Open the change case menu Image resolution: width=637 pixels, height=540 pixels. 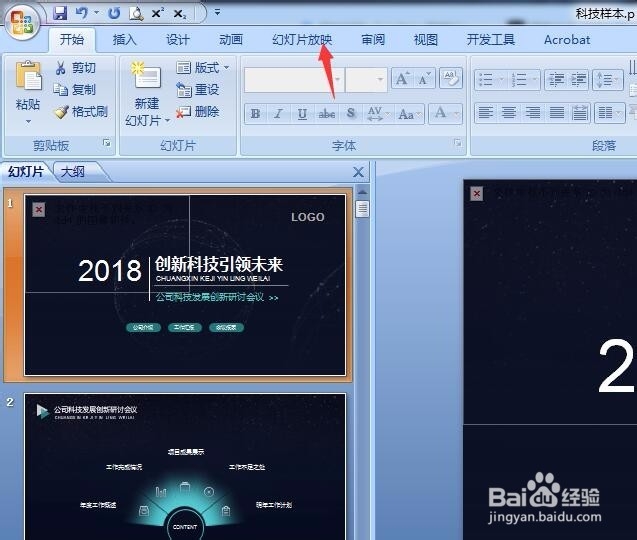pos(410,113)
